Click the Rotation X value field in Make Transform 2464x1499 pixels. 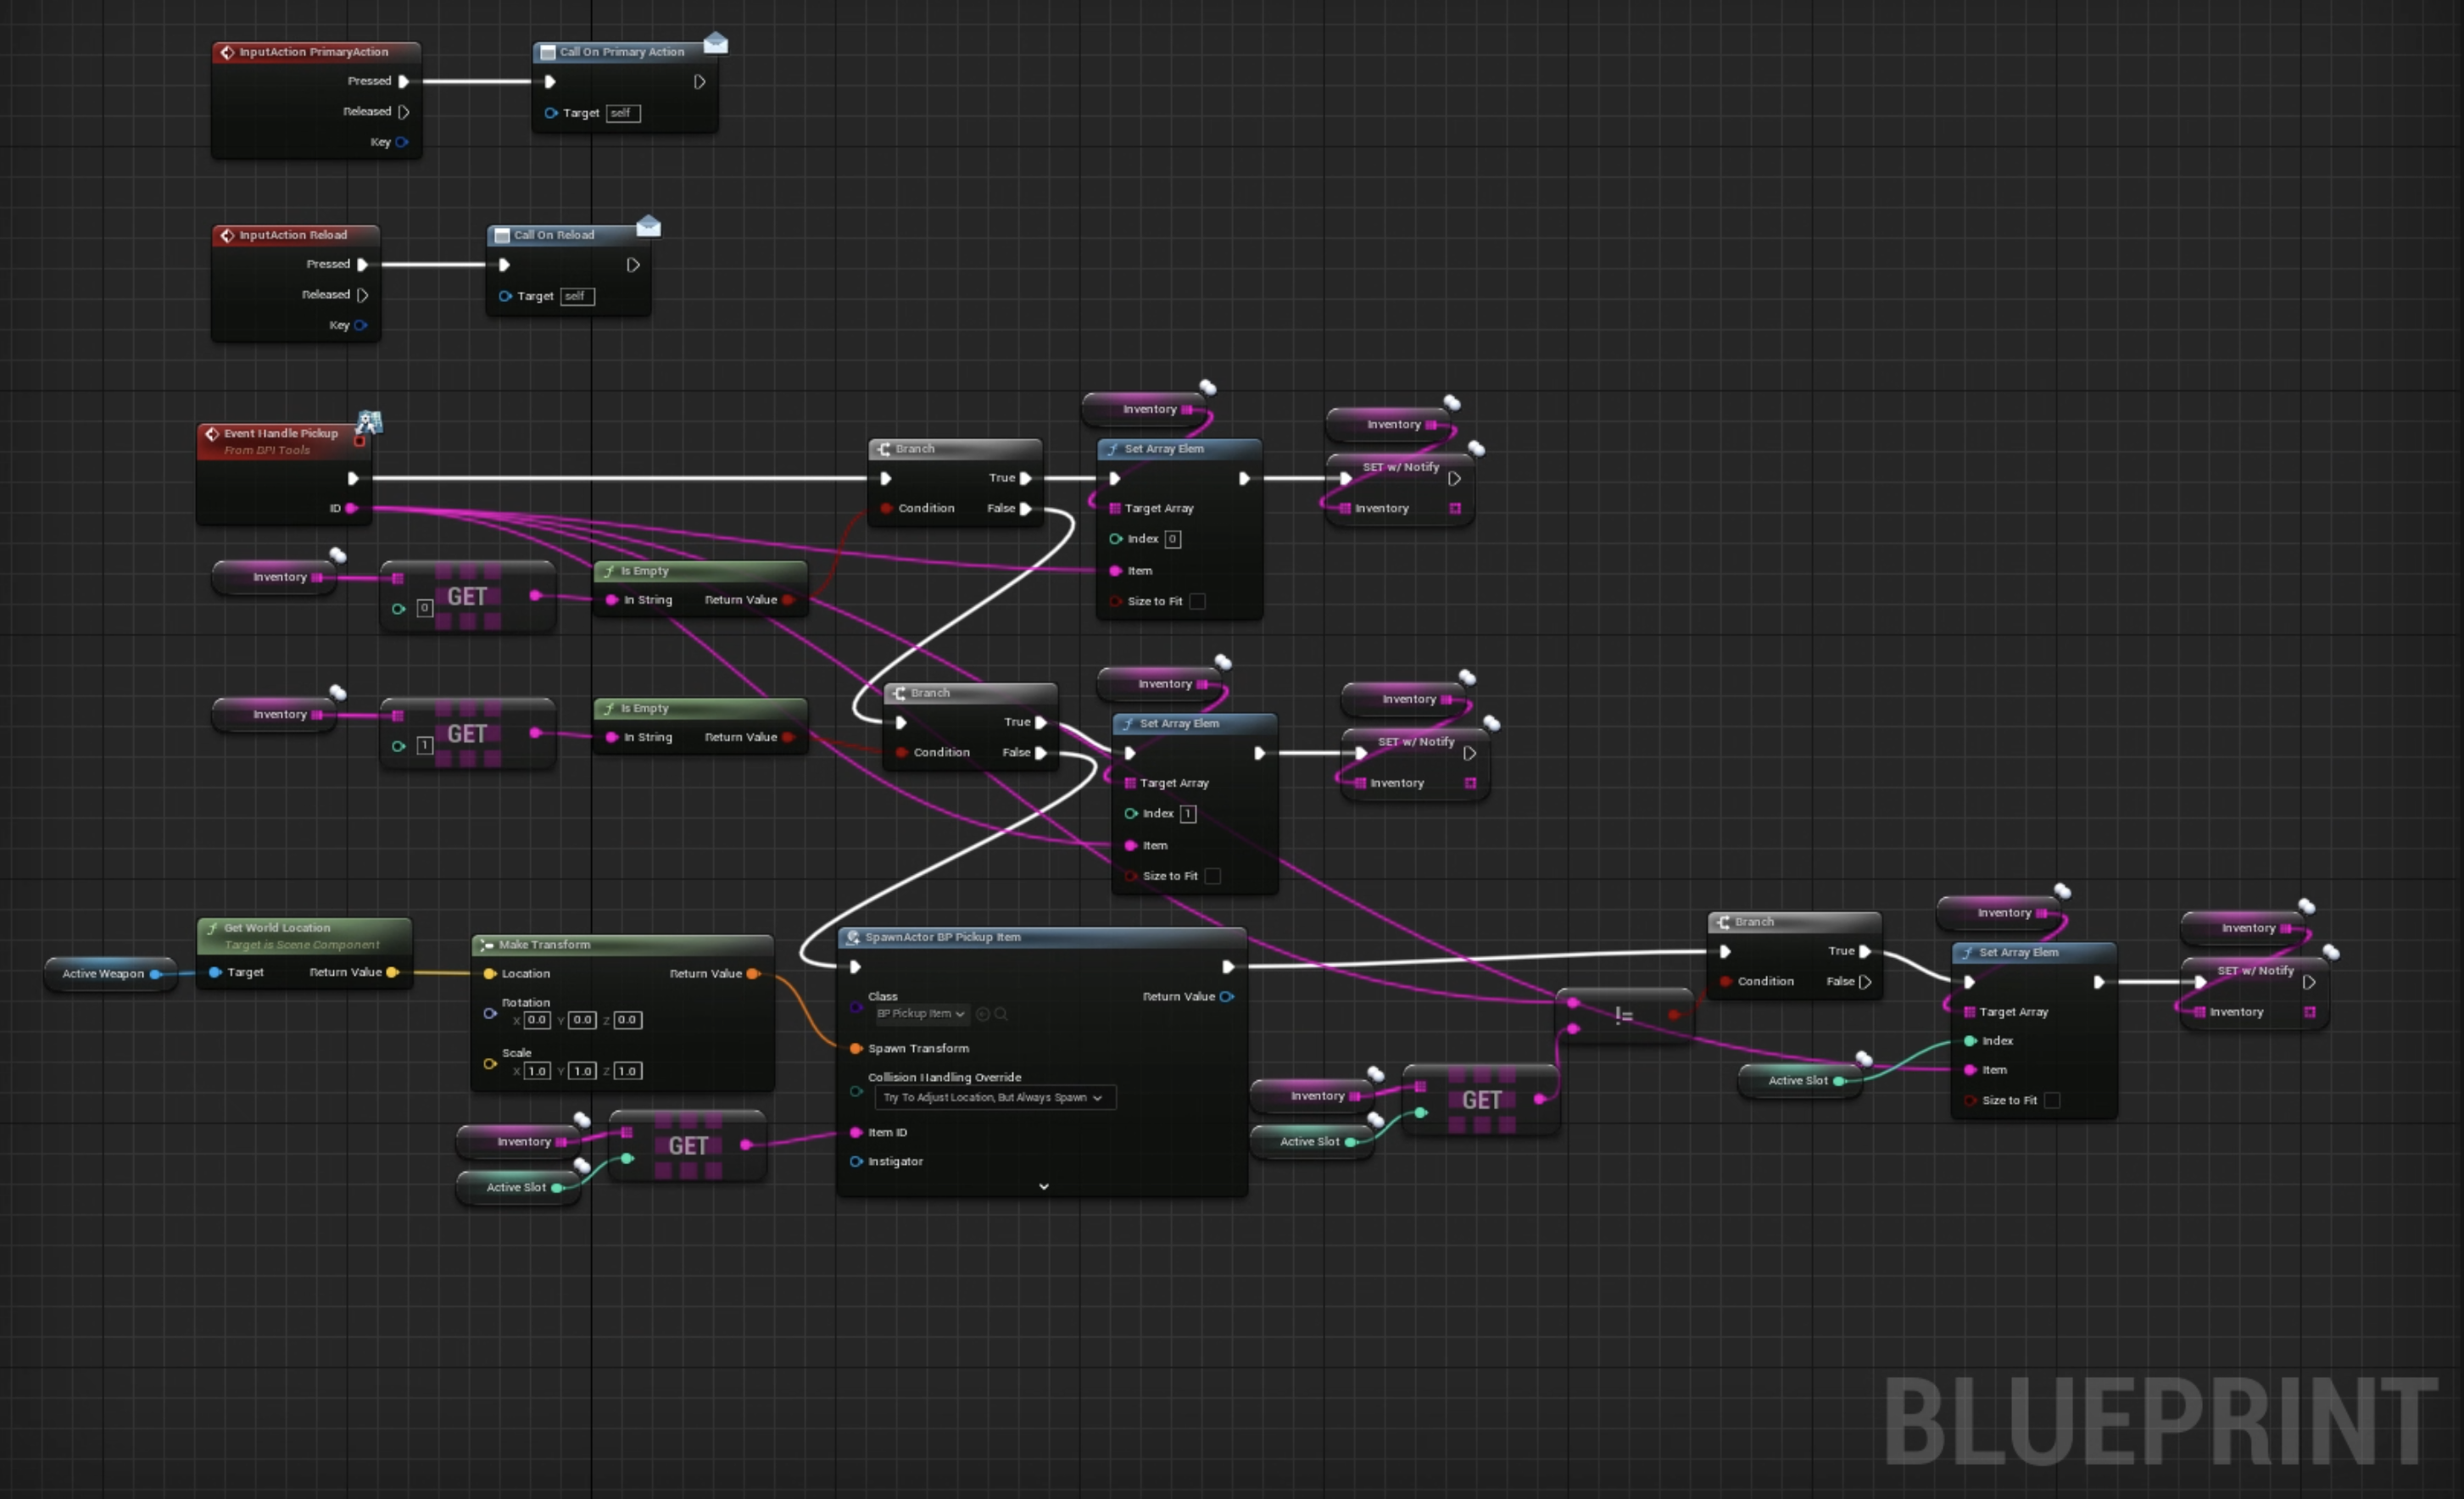coord(537,1020)
